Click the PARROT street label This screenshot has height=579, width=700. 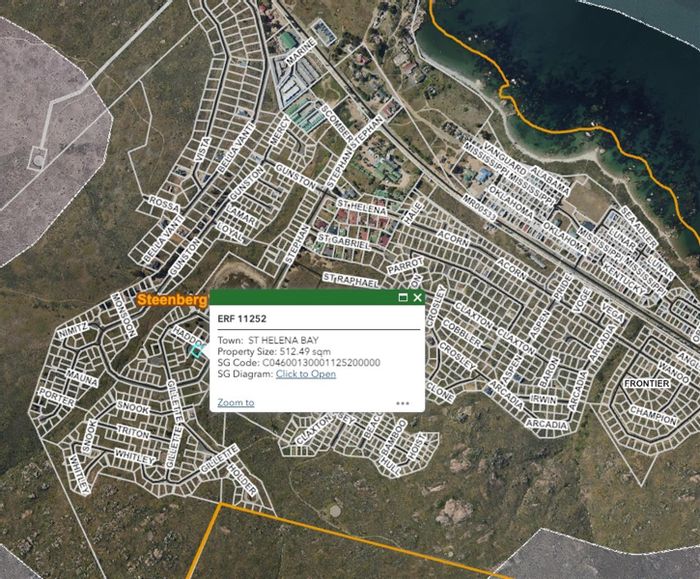405,266
